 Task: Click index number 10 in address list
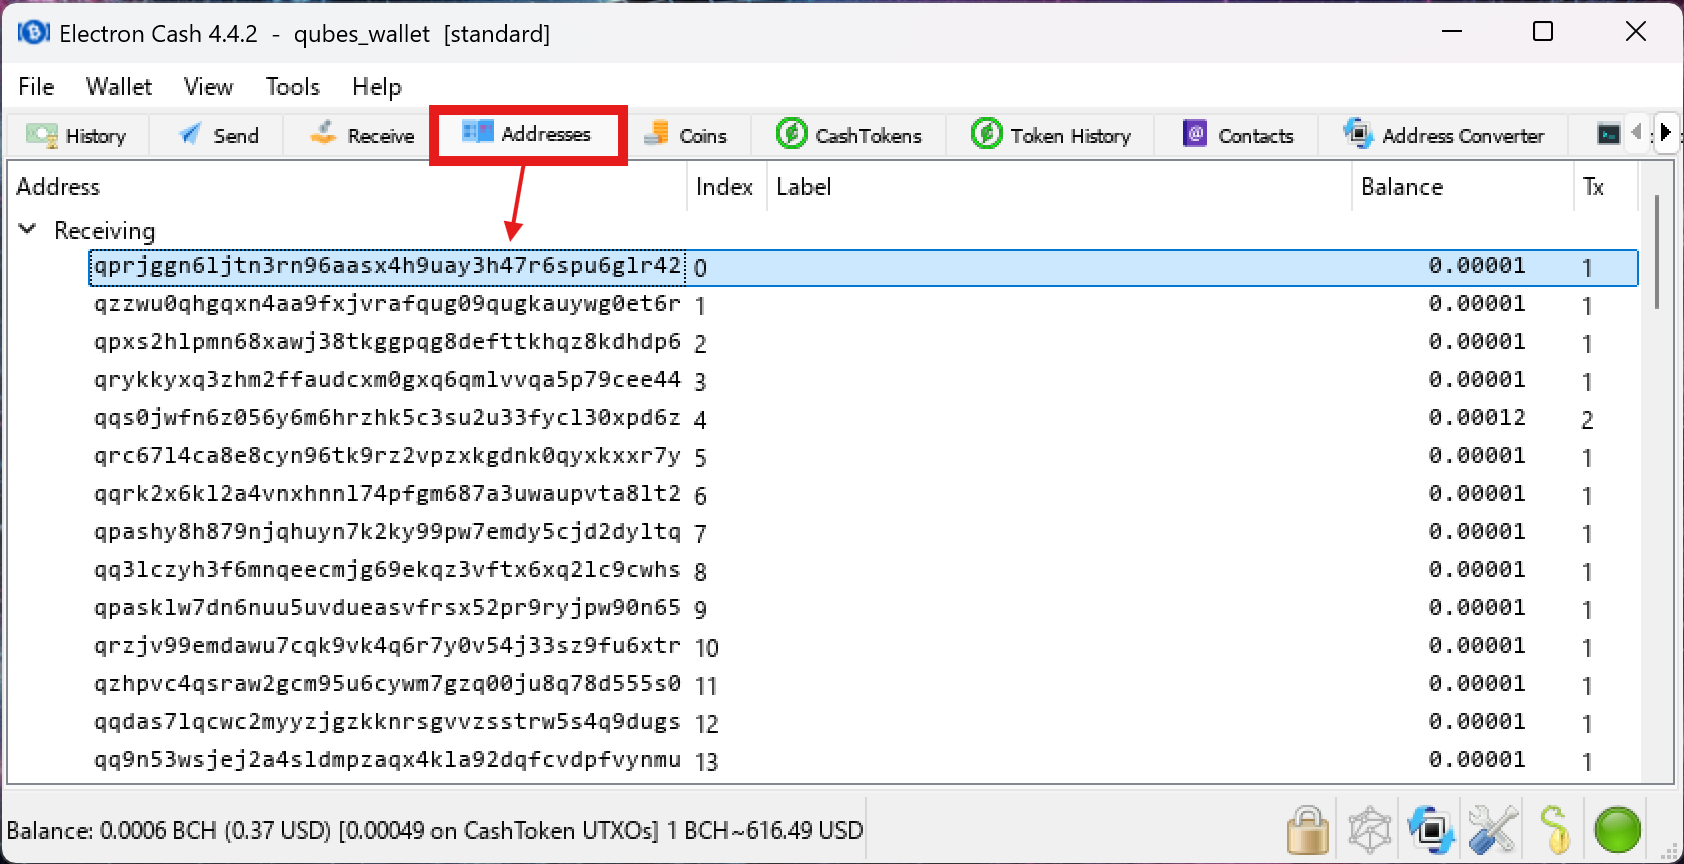click(x=707, y=648)
